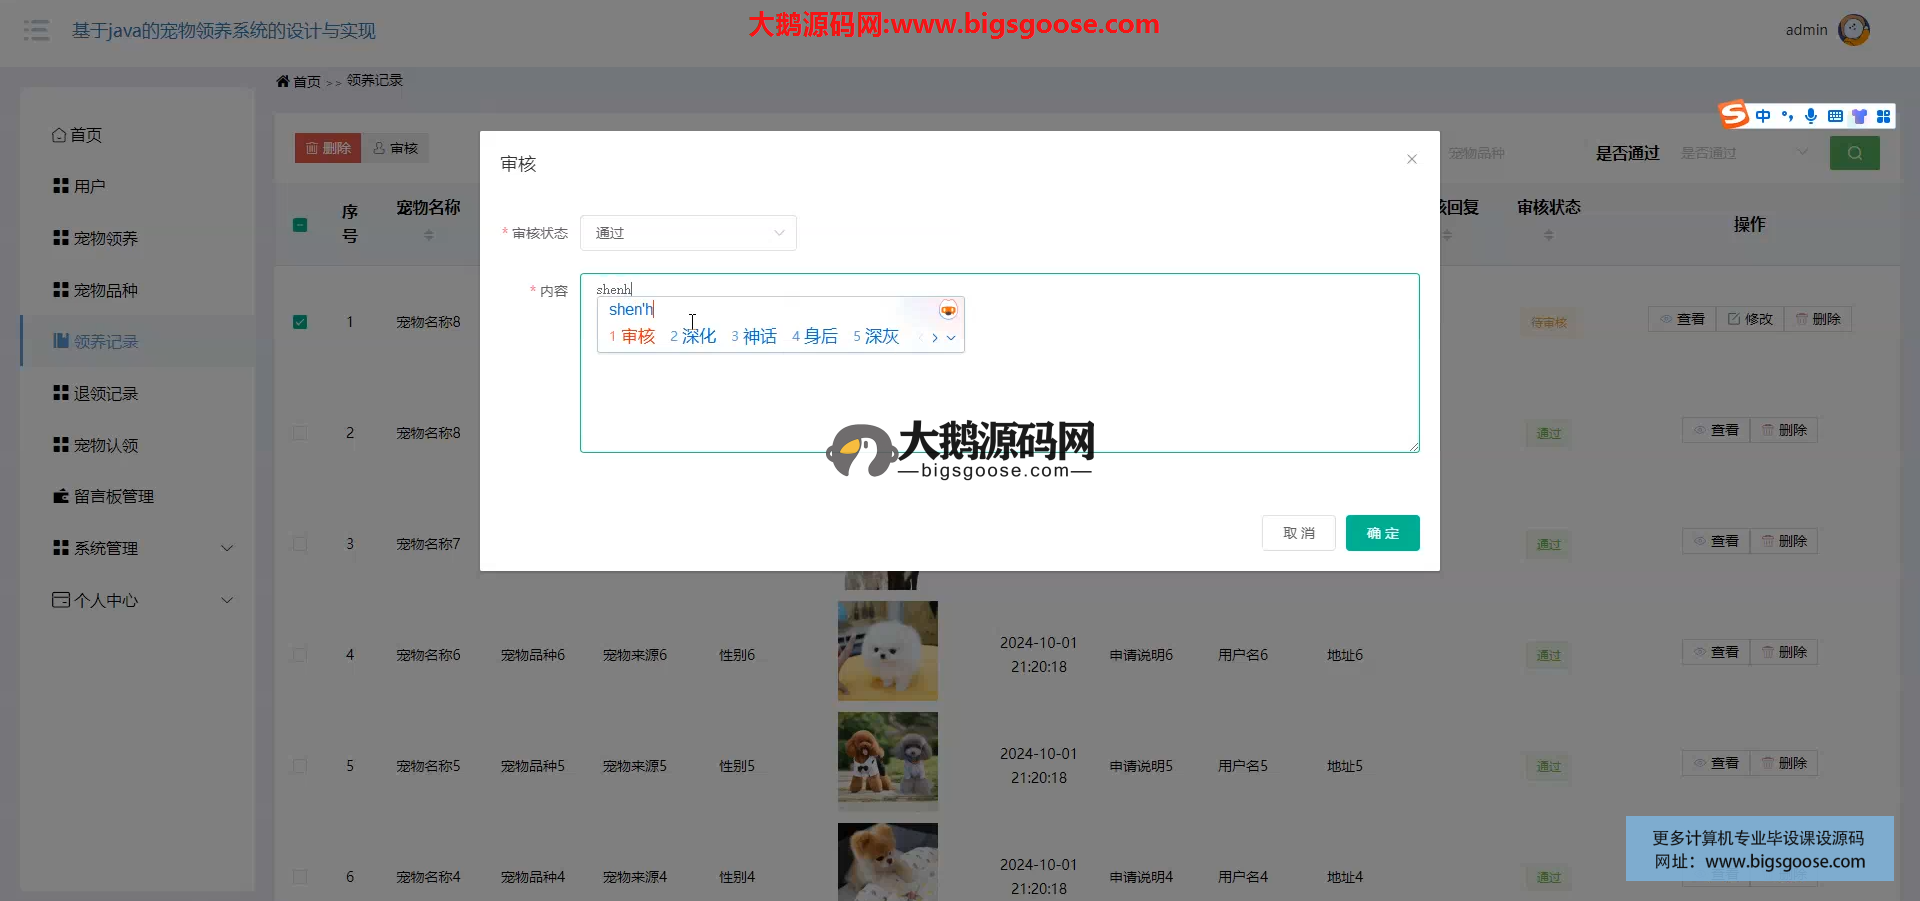Close the 审核 dialog with X icon
This screenshot has width=1920, height=901.
tap(1411, 159)
